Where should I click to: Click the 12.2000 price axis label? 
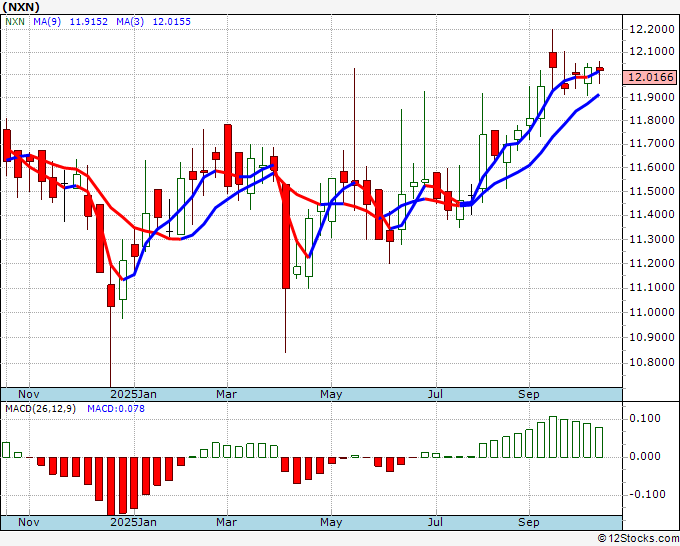(651, 29)
